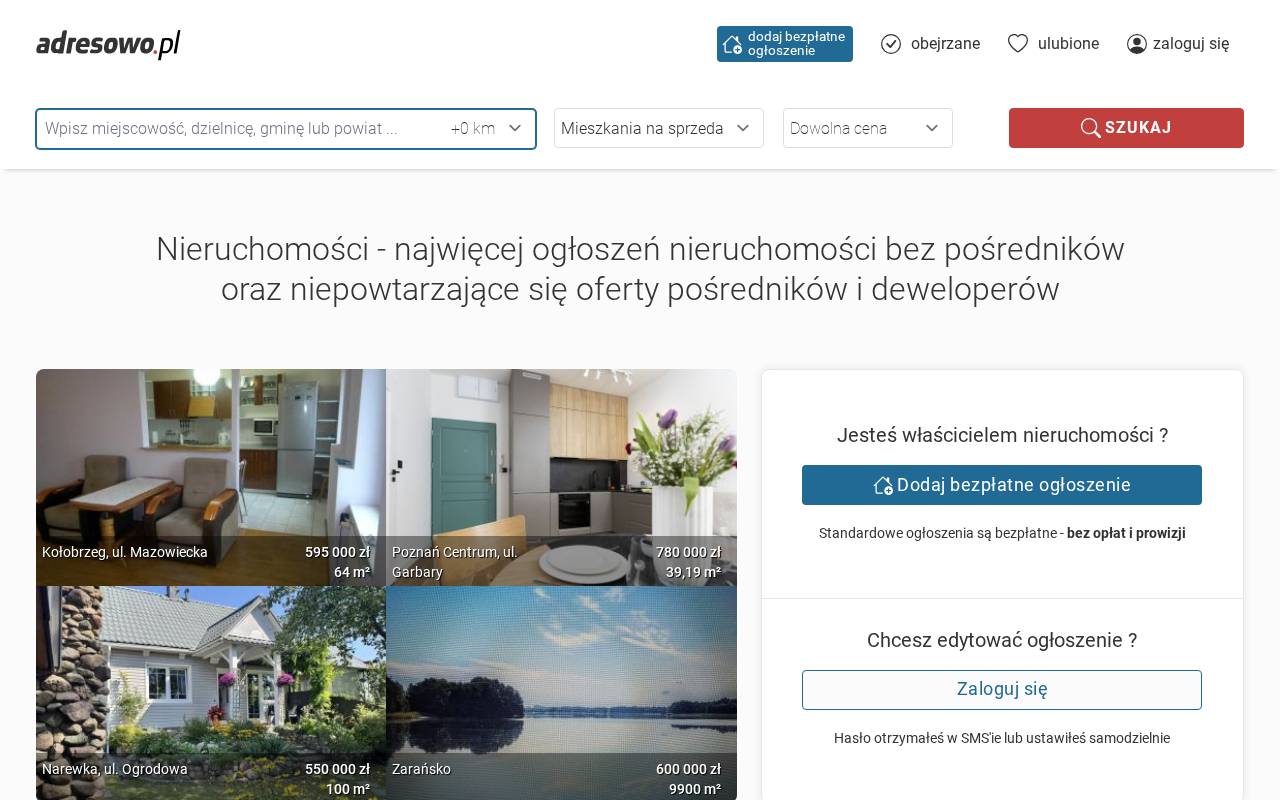Go to 'ulubione' favorites
Viewport: 1280px width, 800px height.
[x=1068, y=44]
